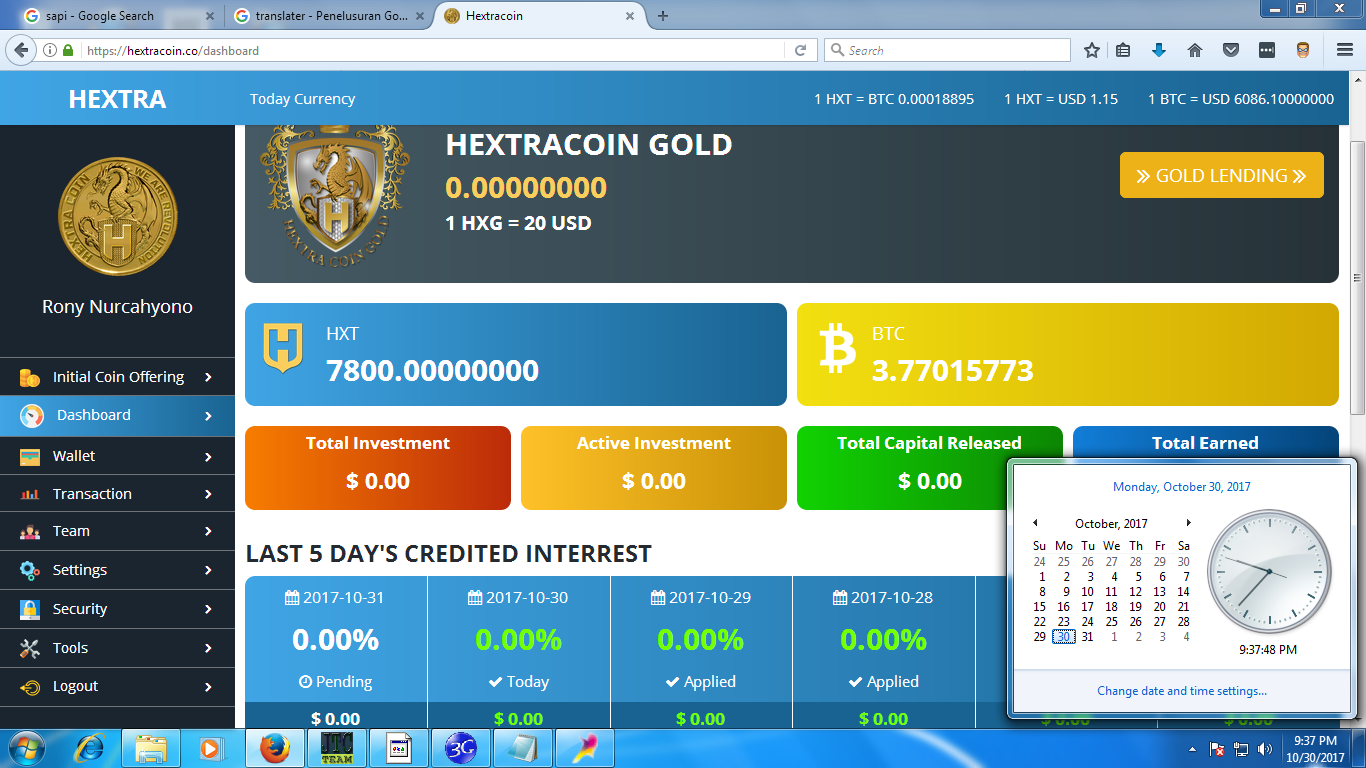Click the Firefox back arrow button
The height and width of the screenshot is (768, 1366).
(x=21, y=50)
